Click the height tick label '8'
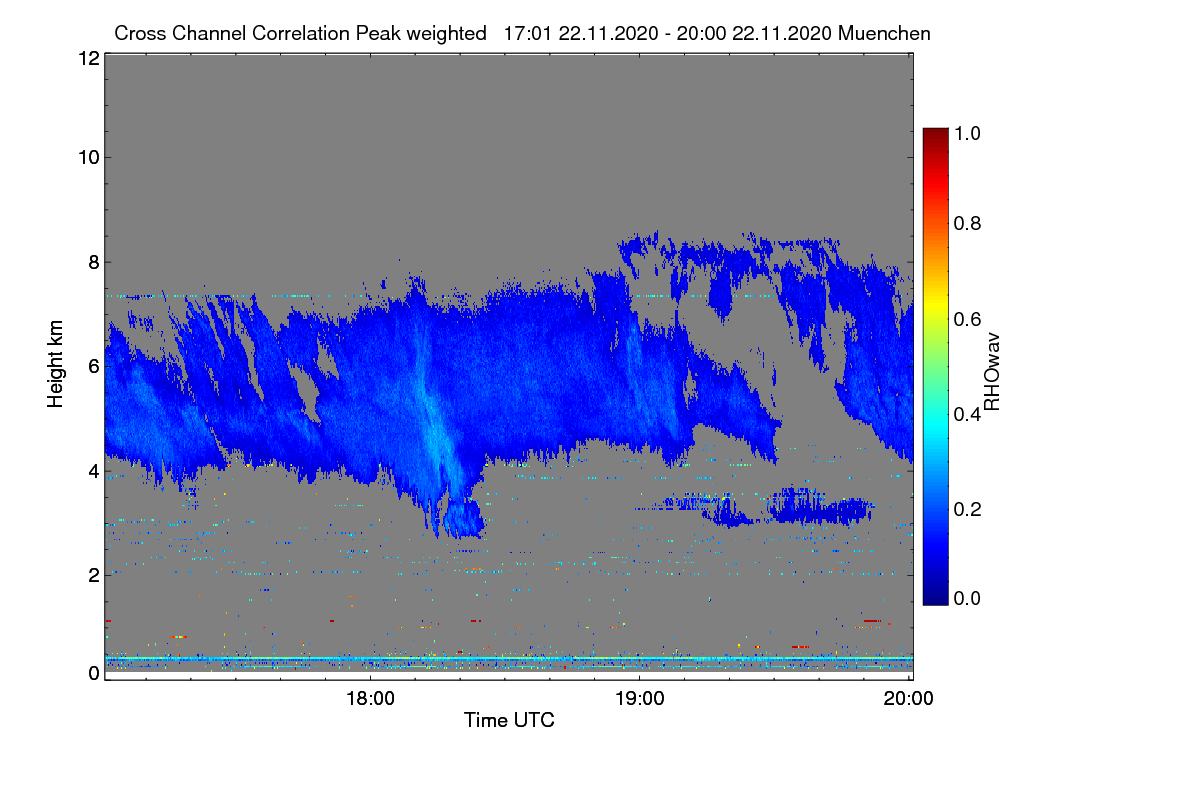This screenshot has width=1200, height=800. tap(93, 262)
